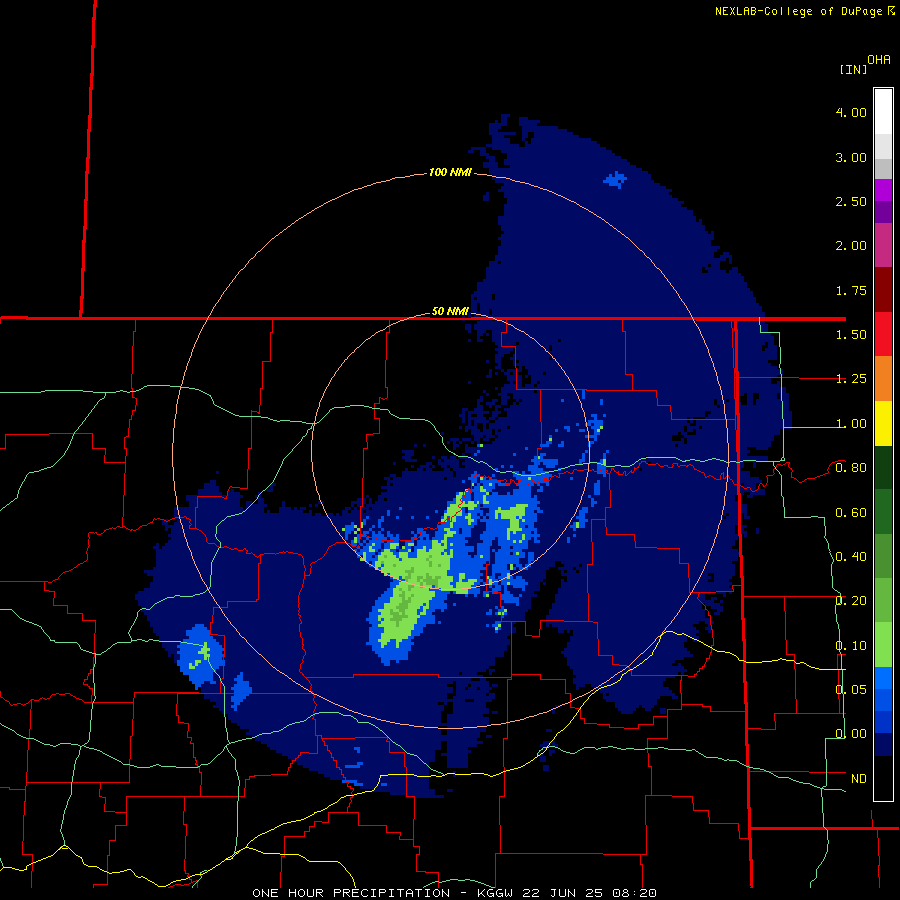Click the 100 NMI range ring label
Image resolution: width=900 pixels, height=900 pixels.
click(x=450, y=172)
